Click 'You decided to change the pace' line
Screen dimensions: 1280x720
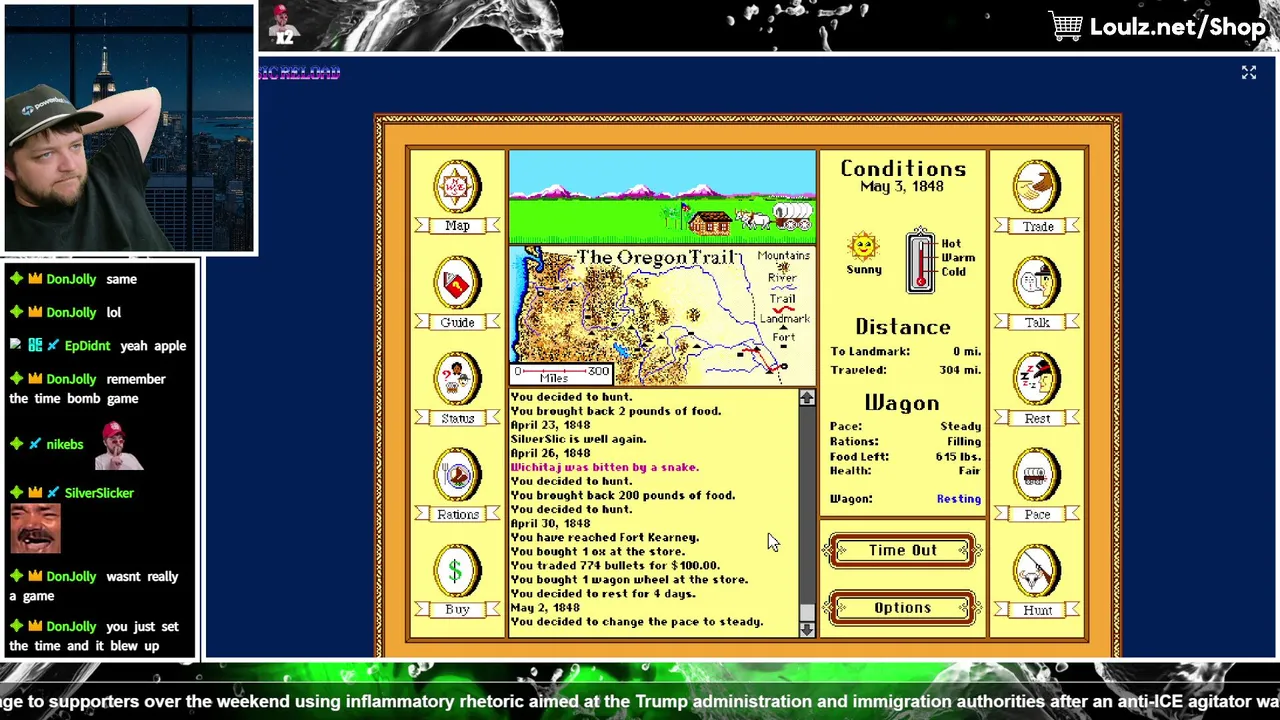(x=637, y=621)
